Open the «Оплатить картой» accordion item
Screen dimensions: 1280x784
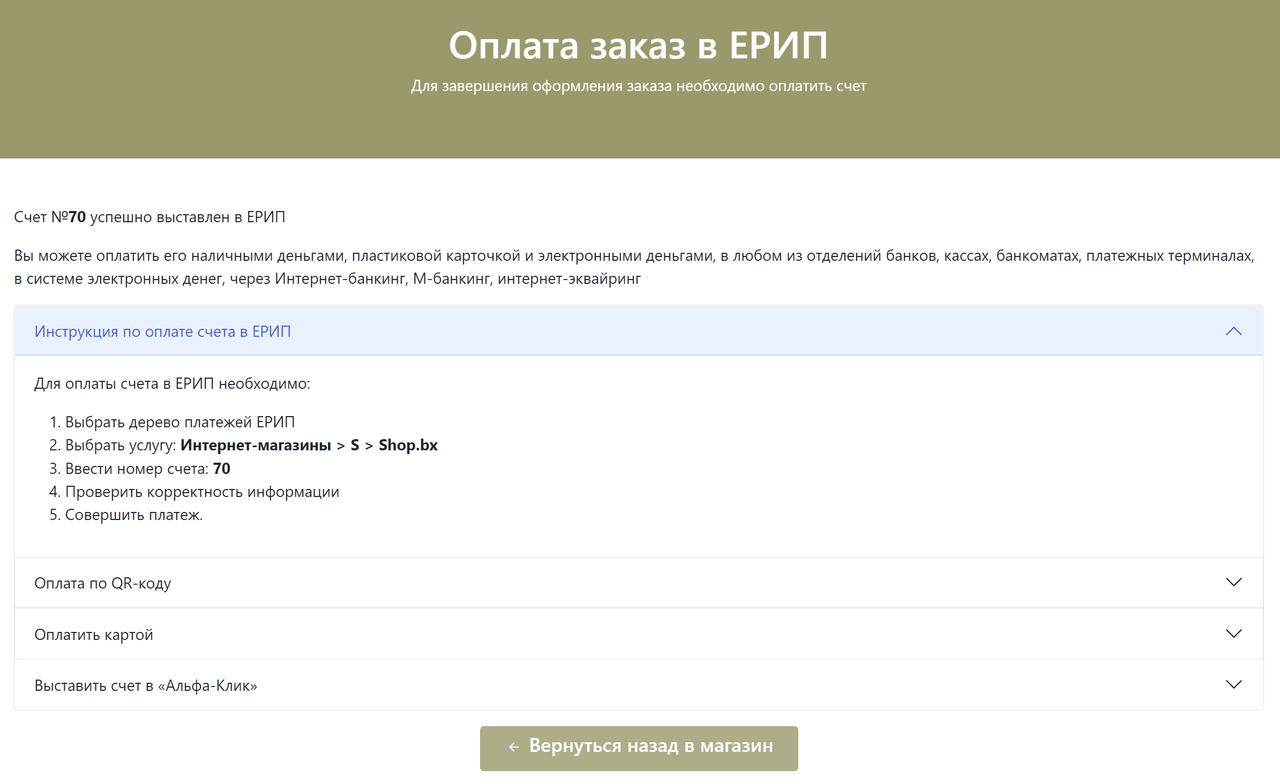click(93, 635)
